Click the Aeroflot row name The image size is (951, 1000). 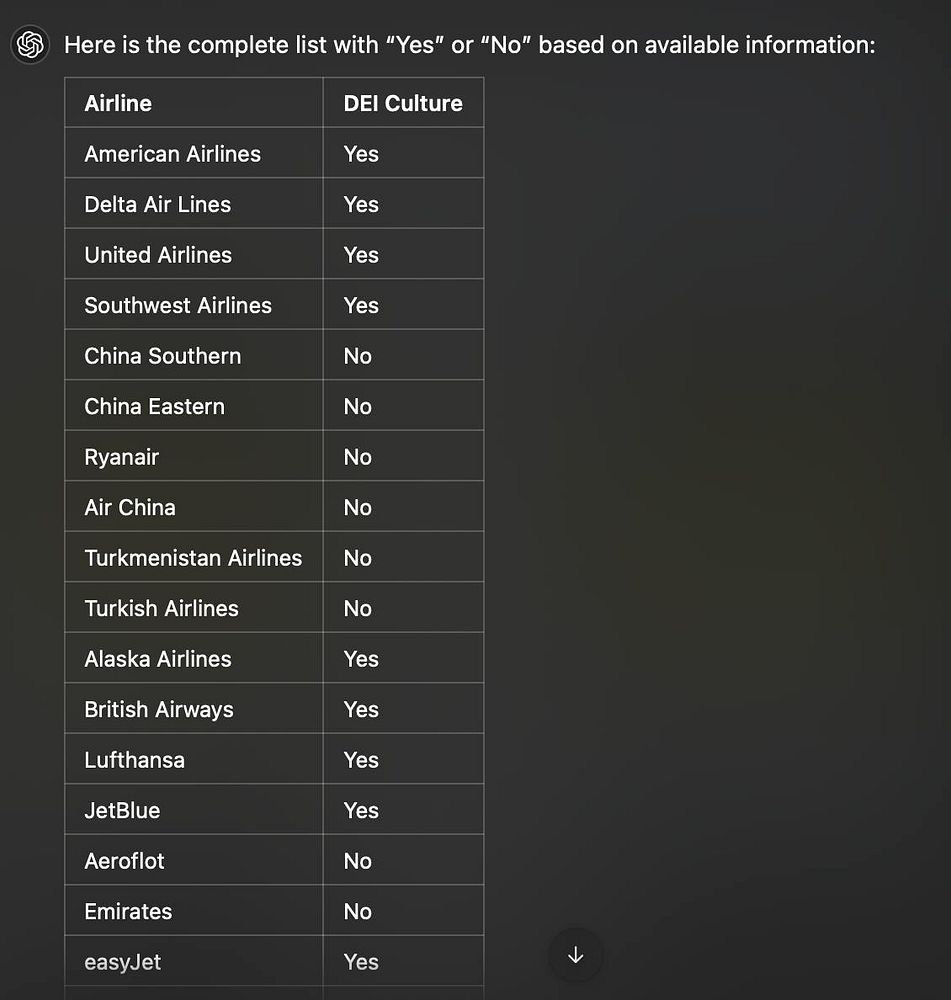point(124,861)
